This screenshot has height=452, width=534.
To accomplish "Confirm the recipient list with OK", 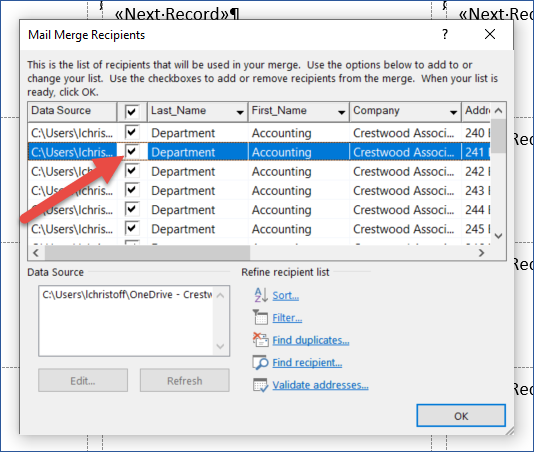I will point(461,416).
